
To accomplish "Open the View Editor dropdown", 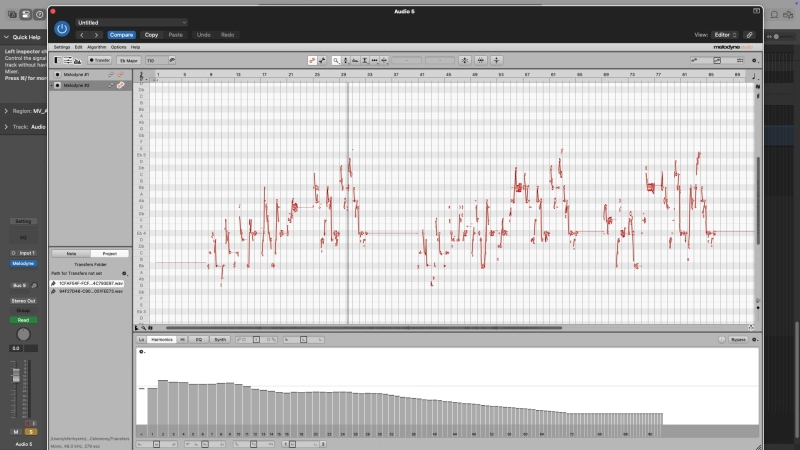I will point(725,34).
